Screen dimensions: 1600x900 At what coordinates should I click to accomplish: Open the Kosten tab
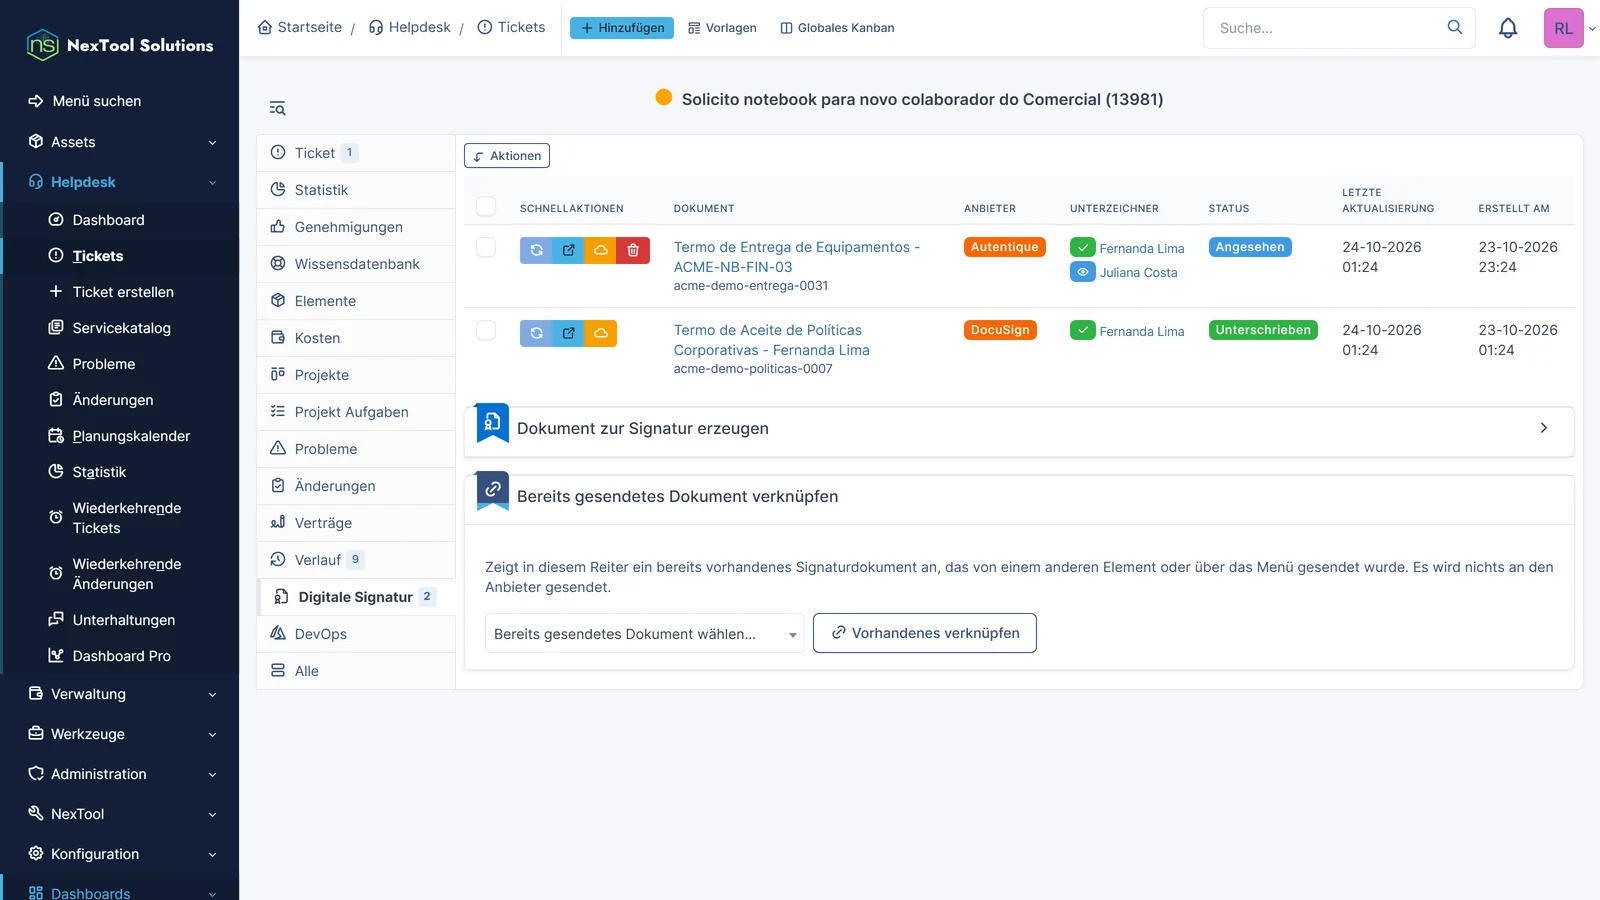(x=356, y=338)
